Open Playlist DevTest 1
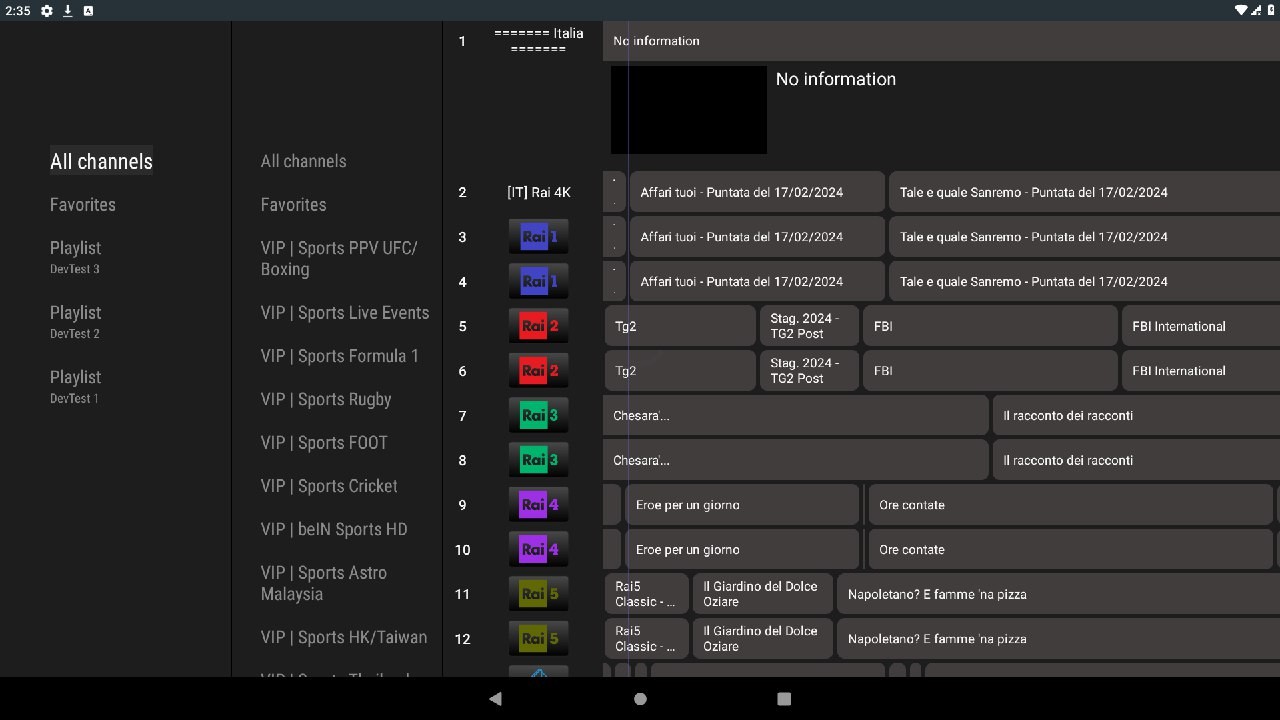 coord(76,386)
